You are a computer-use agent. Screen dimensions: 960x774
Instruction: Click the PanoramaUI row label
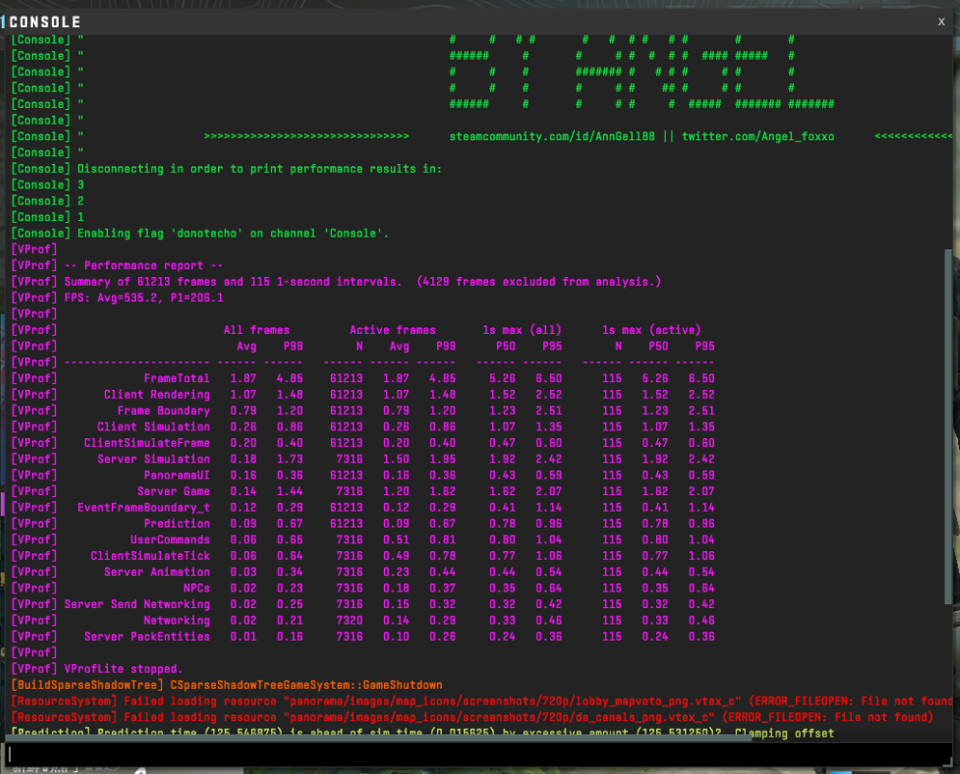pos(176,475)
